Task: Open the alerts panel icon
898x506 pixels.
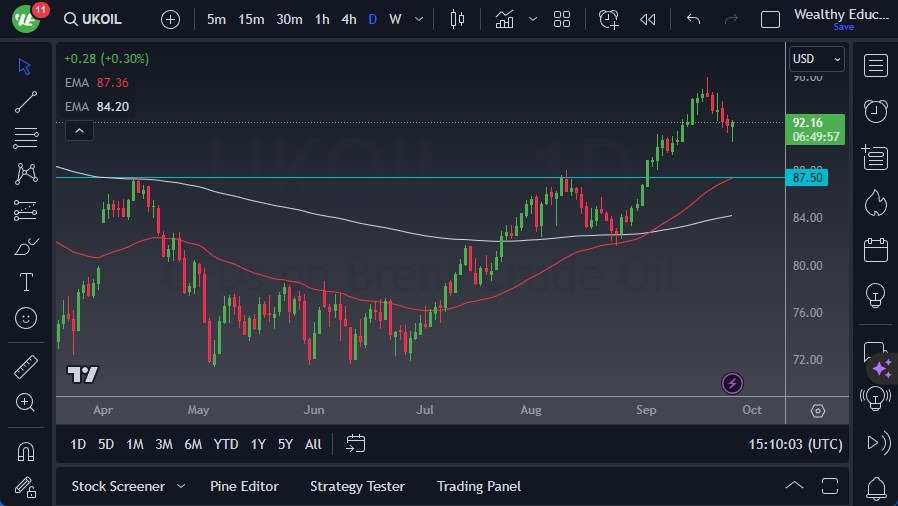Action: point(876,110)
